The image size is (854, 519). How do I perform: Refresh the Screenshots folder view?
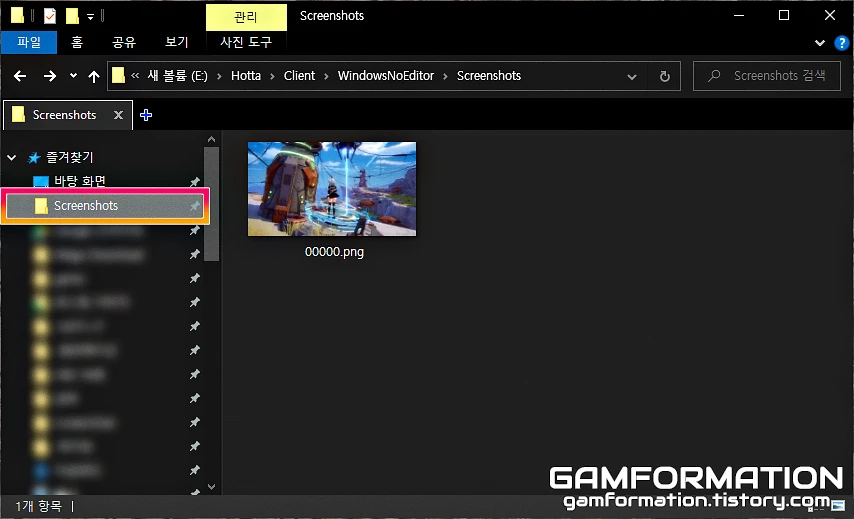click(664, 76)
